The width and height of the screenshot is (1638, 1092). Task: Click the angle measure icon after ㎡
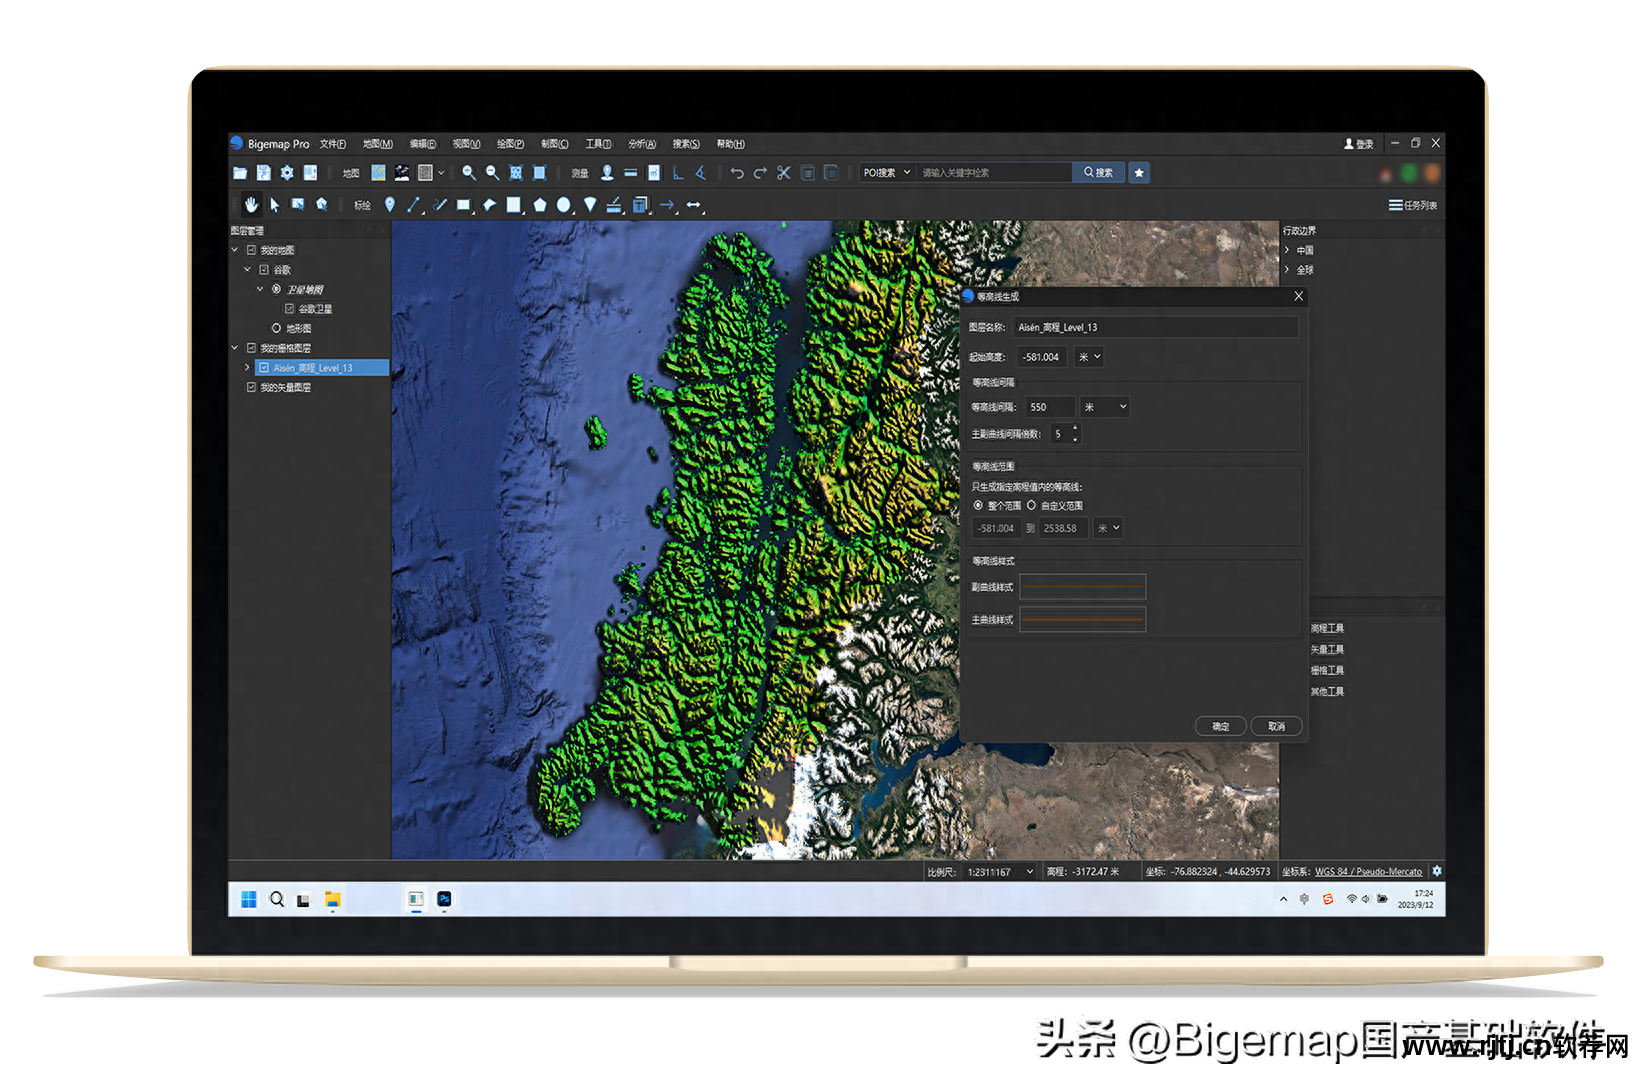click(x=678, y=173)
